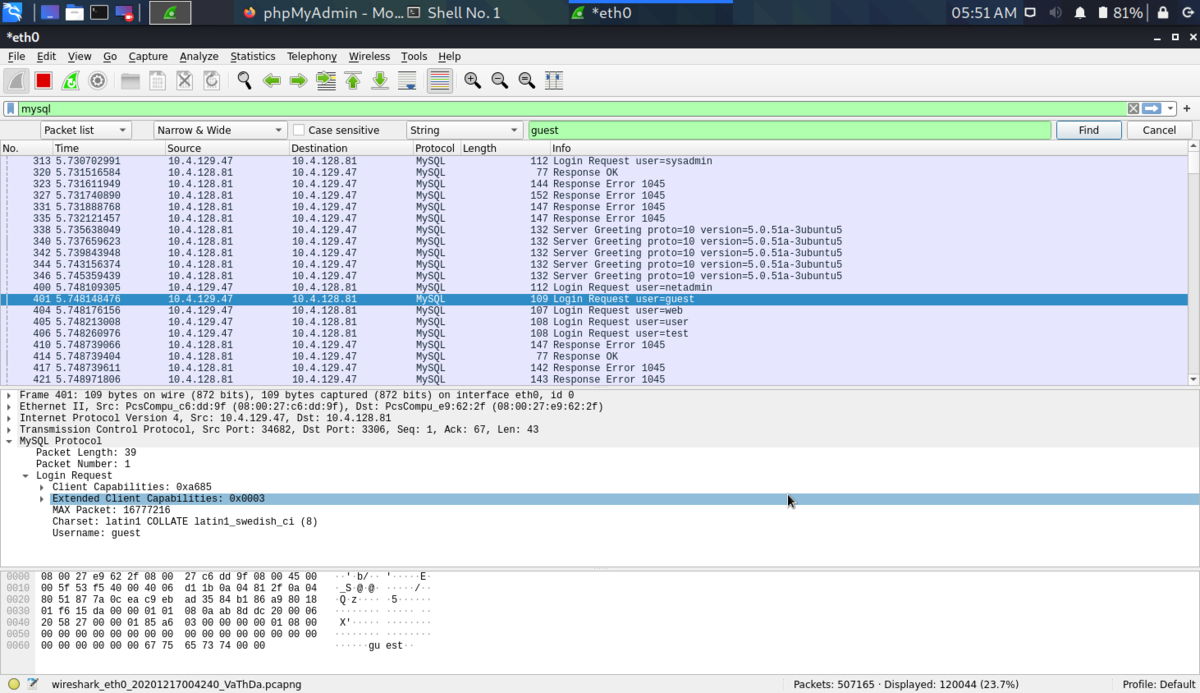Select packet 313 Login Request user=sysadmin
1200x693 pixels.
coord(594,161)
